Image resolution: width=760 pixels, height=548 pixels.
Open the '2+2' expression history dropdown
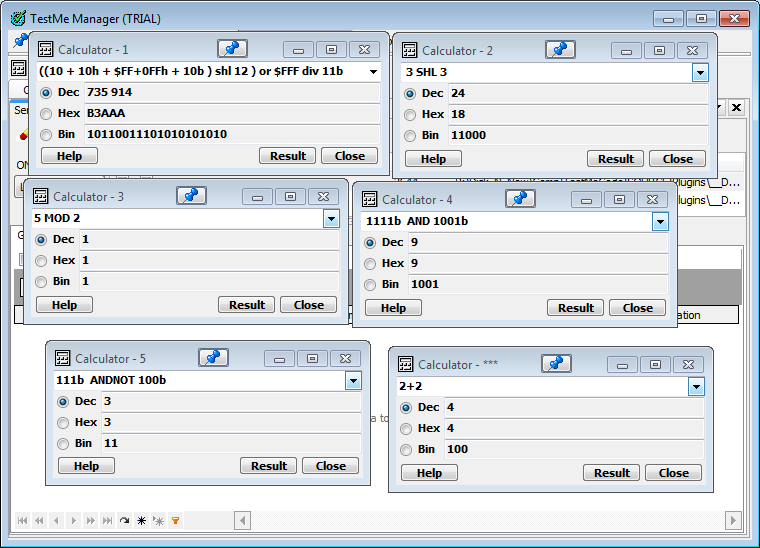pos(696,387)
